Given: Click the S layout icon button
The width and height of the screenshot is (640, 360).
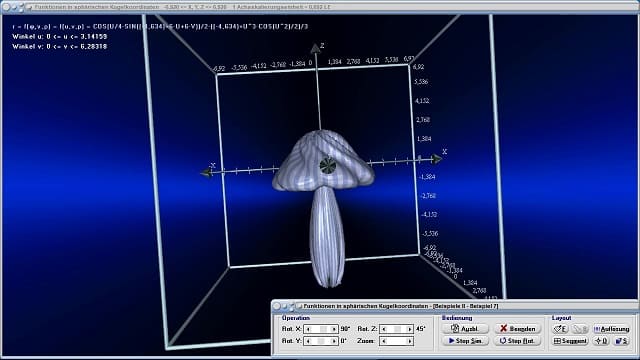Looking at the screenshot, I should [622, 341].
